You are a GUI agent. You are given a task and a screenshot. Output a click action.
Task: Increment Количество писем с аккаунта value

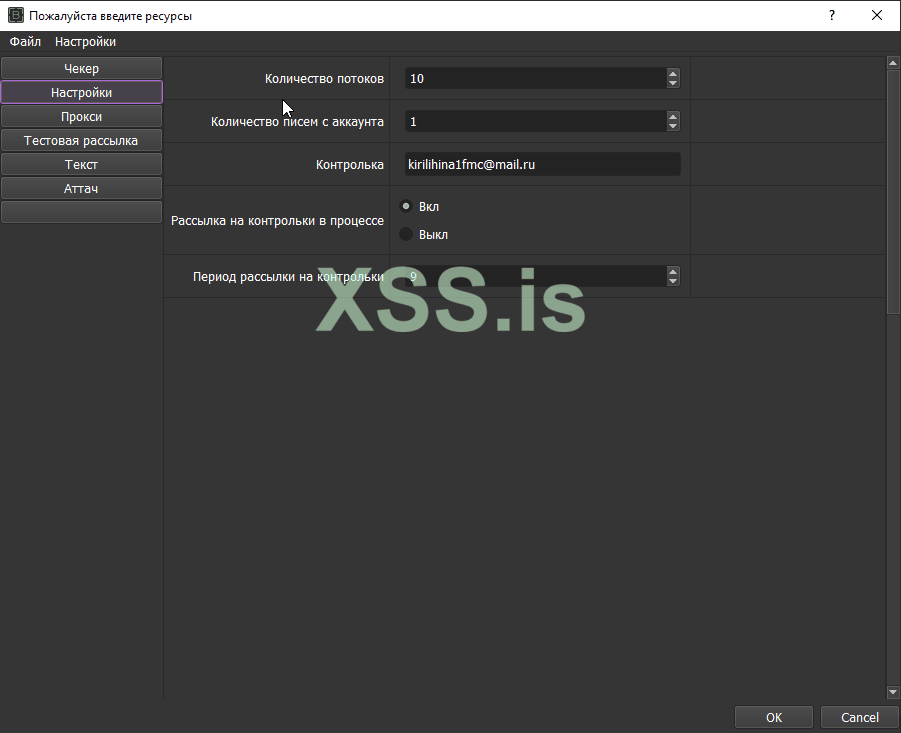pos(673,116)
